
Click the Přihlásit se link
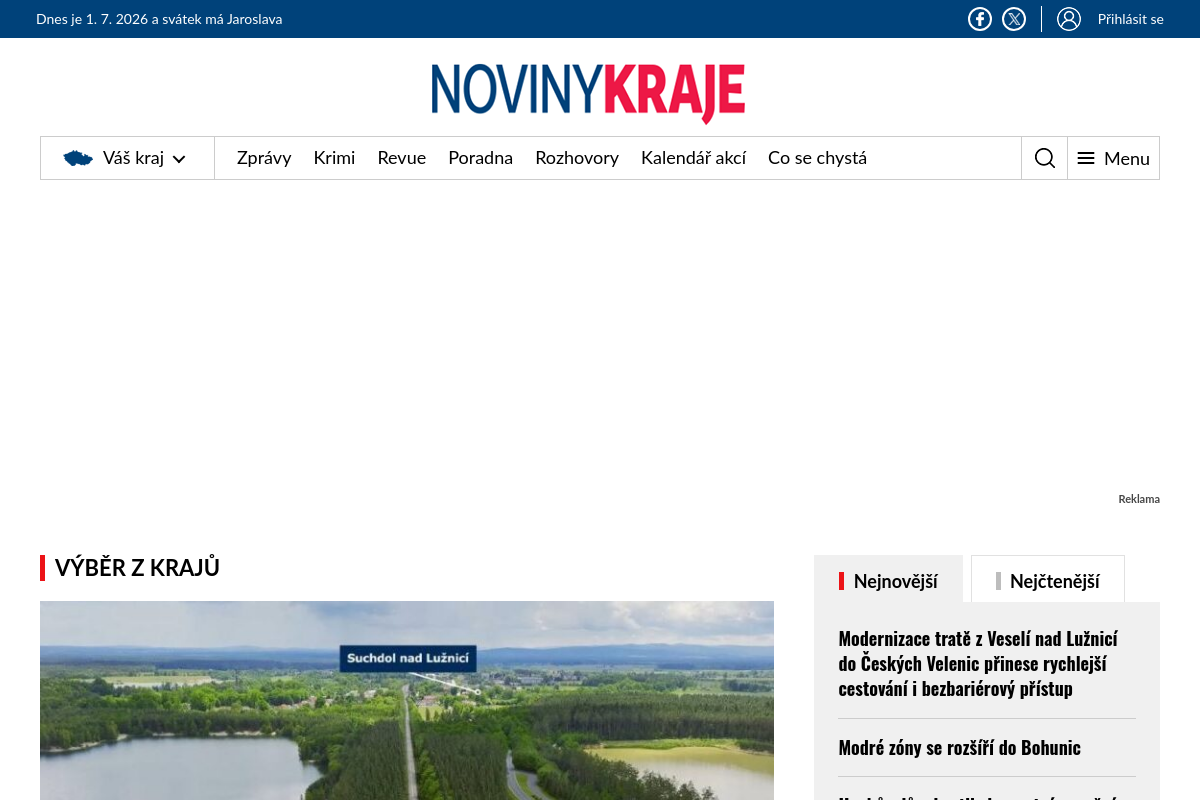click(1130, 19)
